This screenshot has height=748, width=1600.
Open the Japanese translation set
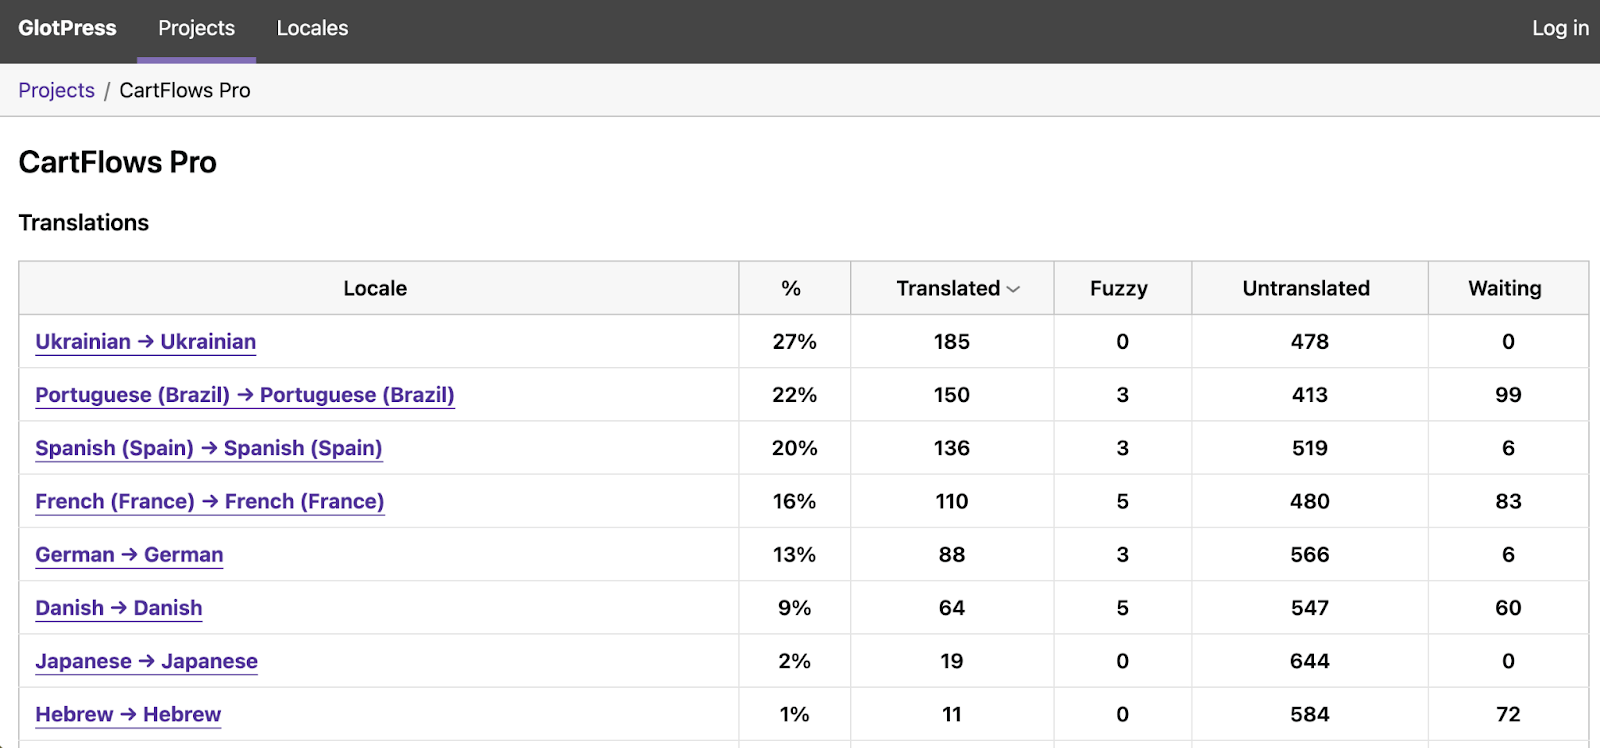pyautogui.click(x=146, y=661)
